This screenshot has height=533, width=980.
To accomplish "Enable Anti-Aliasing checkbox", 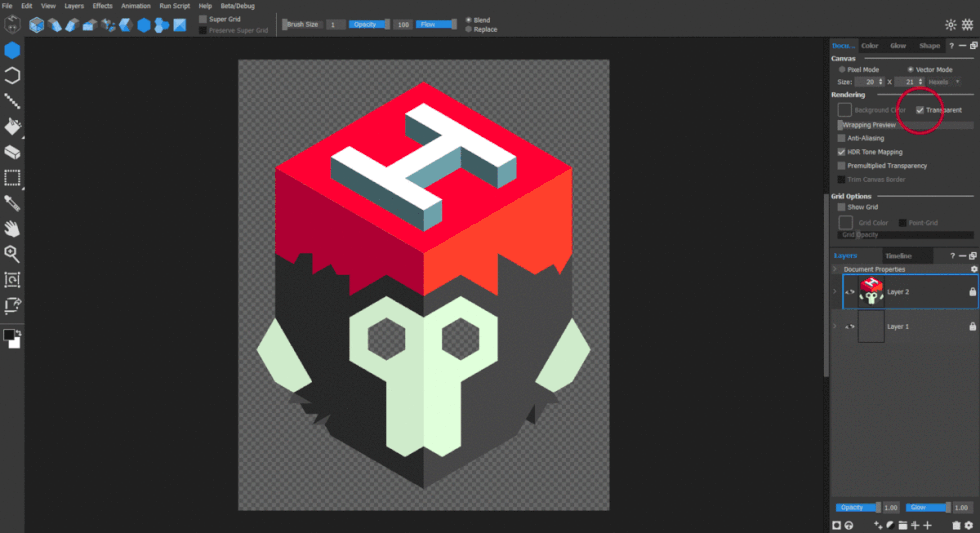I will coord(841,138).
